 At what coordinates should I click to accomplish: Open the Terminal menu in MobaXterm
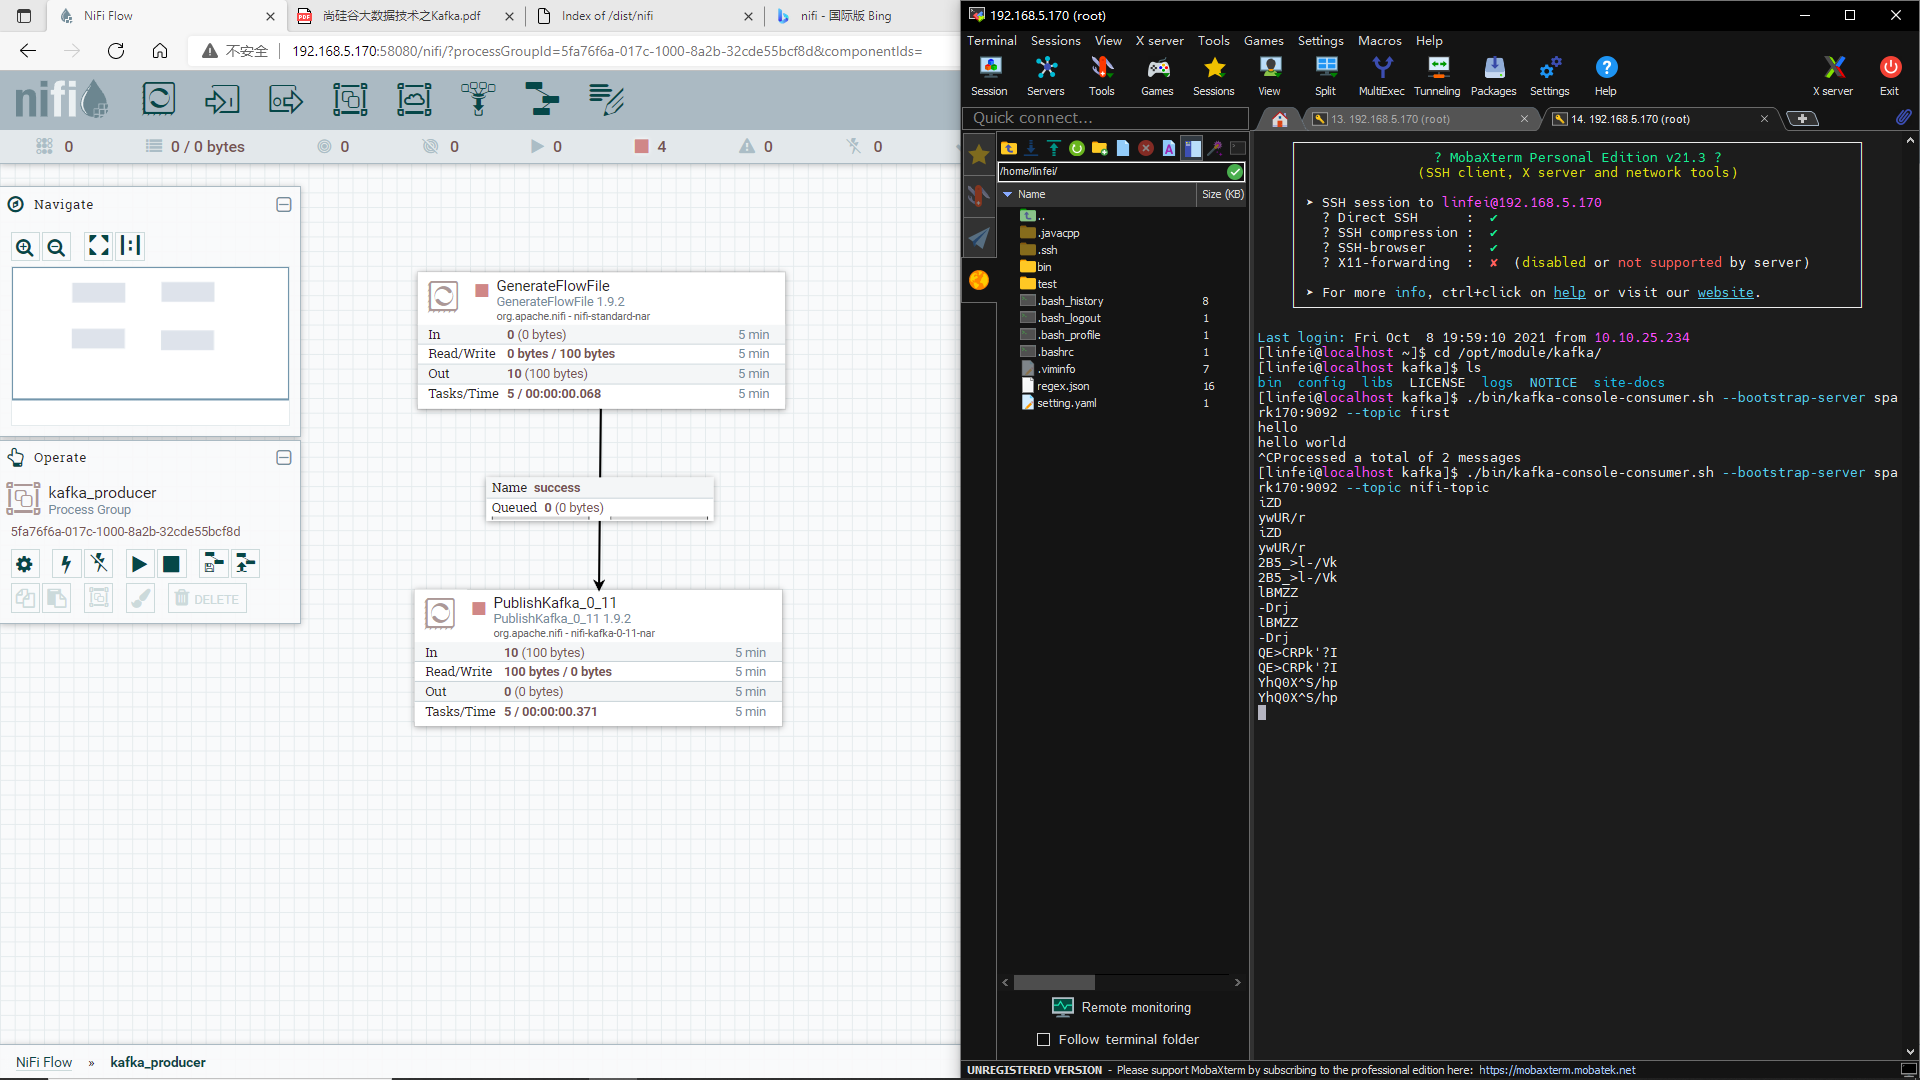click(992, 41)
